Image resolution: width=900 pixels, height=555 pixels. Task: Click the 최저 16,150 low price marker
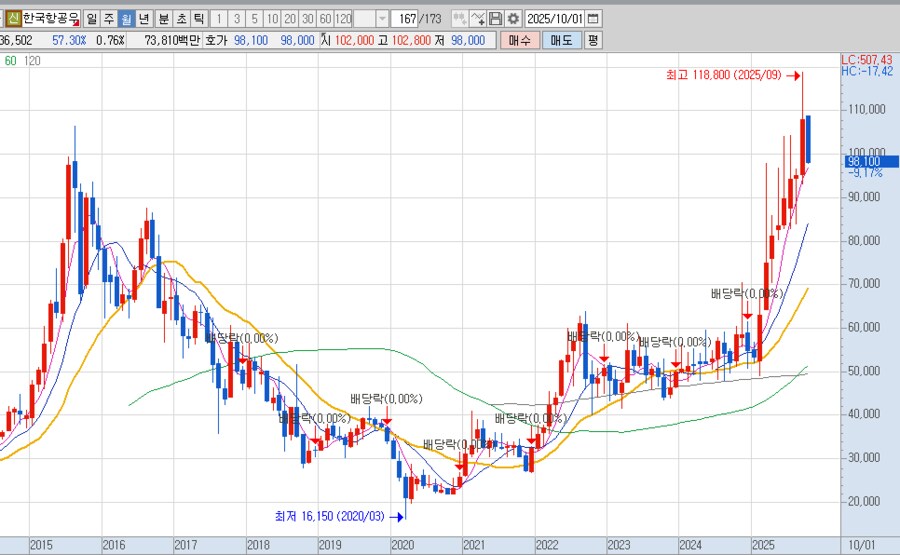332,517
